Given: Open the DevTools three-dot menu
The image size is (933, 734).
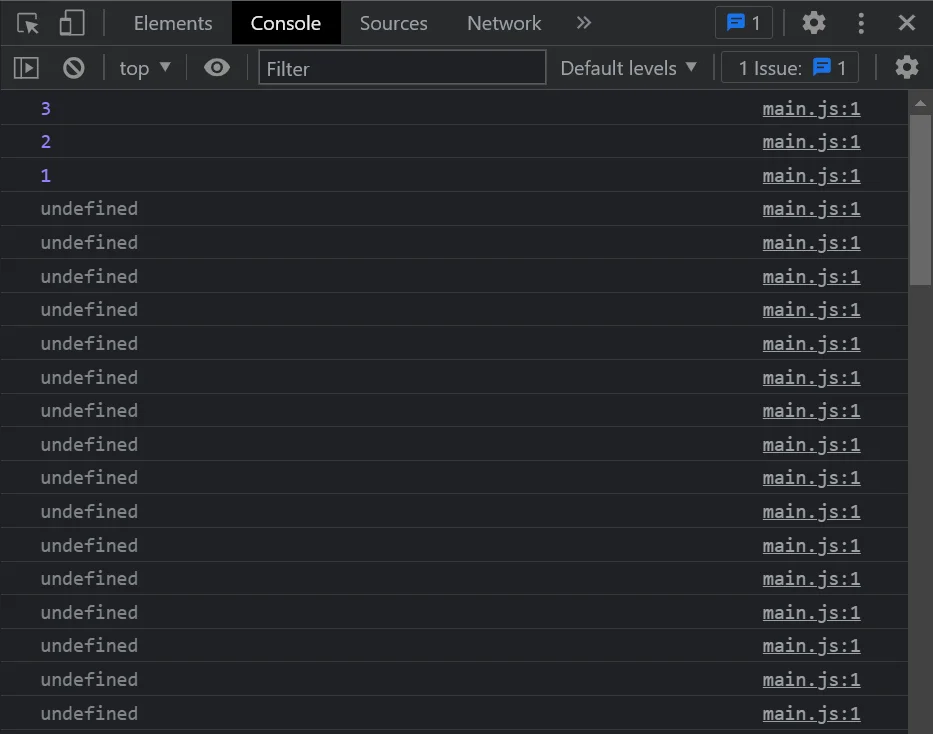Looking at the screenshot, I should pos(861,23).
